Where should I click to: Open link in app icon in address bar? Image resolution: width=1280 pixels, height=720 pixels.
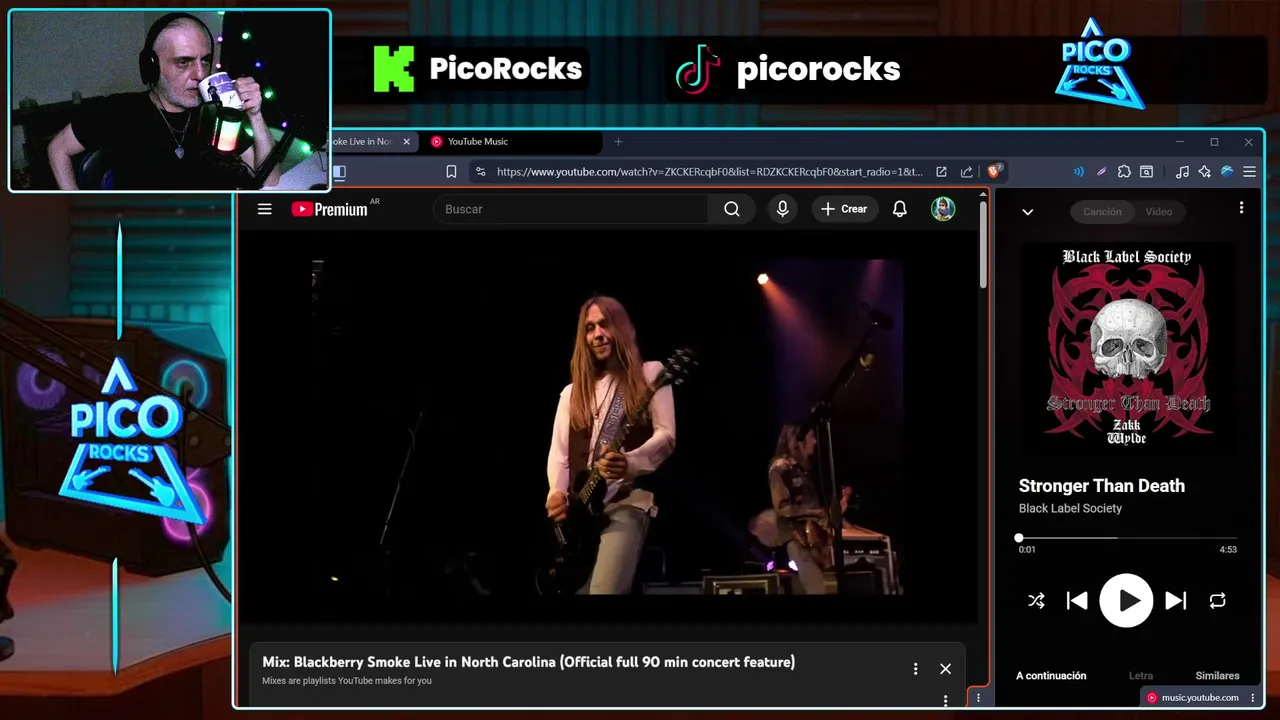tap(941, 172)
